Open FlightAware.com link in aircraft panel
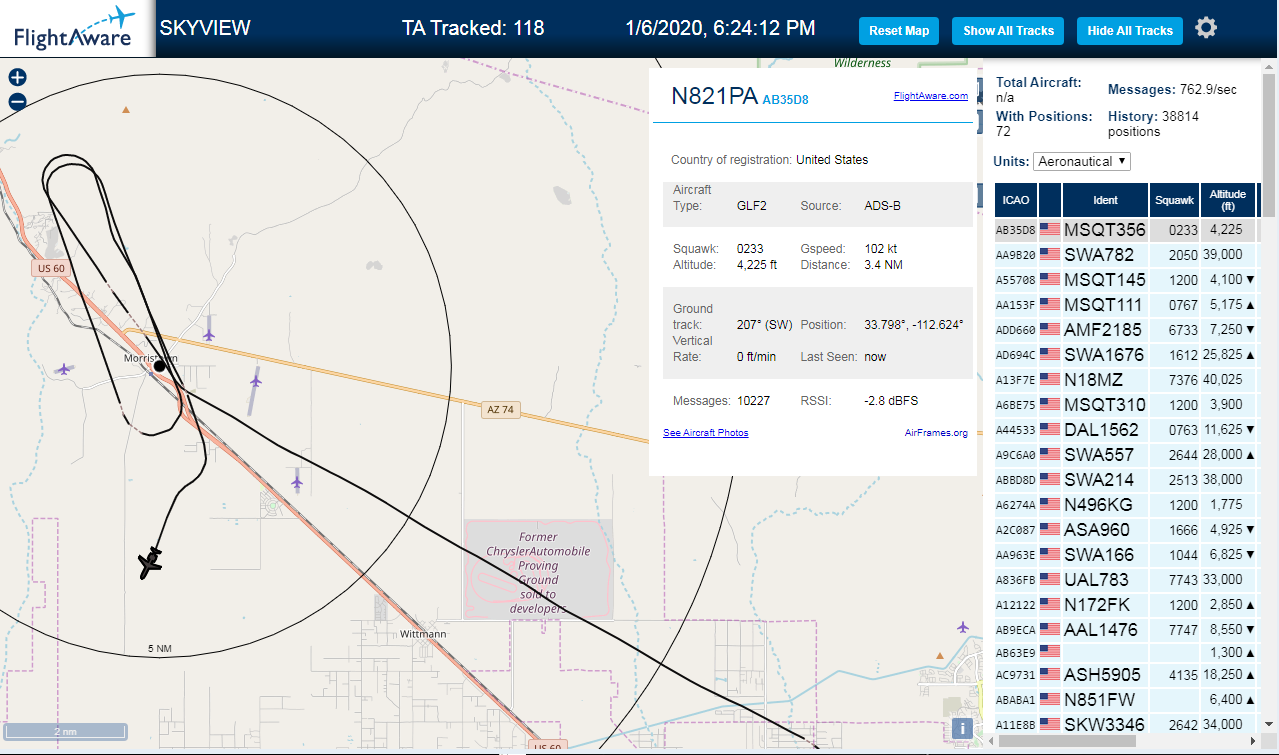Image resolution: width=1279 pixels, height=755 pixels. 930,96
